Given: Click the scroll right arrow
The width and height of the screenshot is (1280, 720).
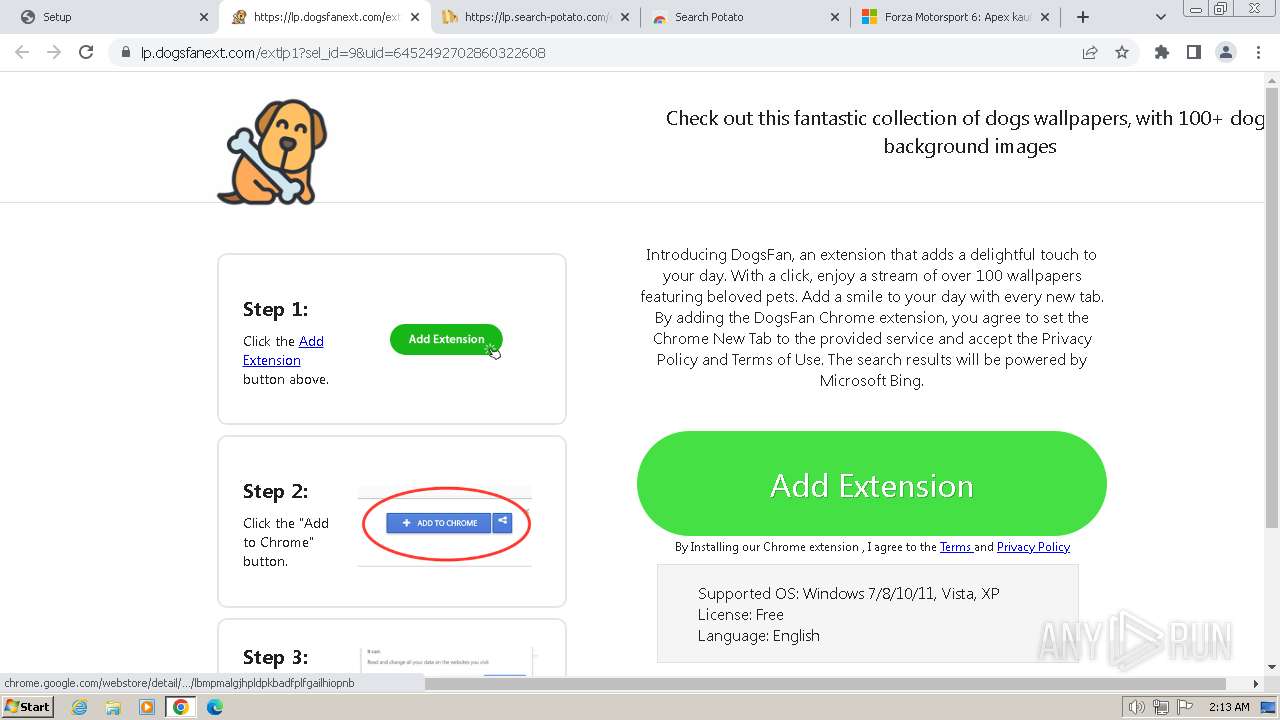Looking at the screenshot, I should 1256,684.
